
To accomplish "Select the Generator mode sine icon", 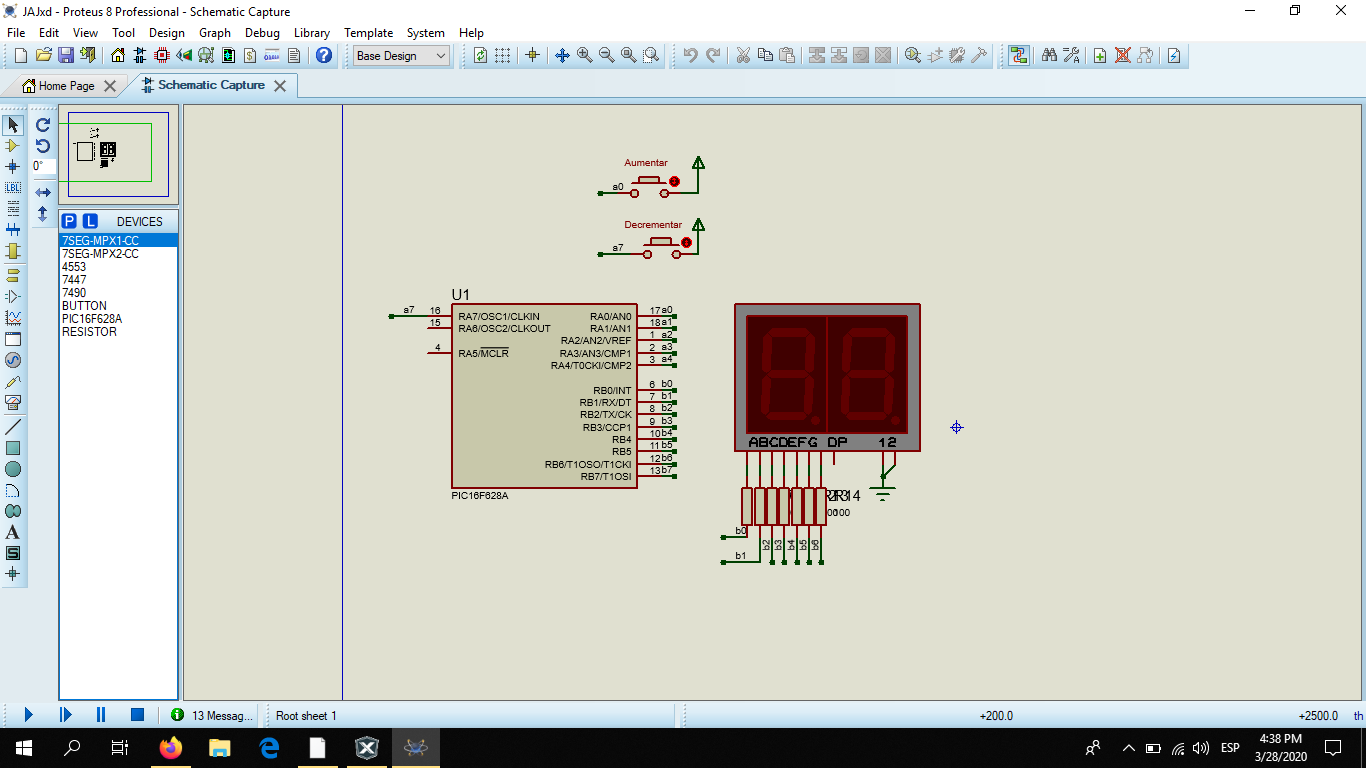I will click(x=13, y=360).
